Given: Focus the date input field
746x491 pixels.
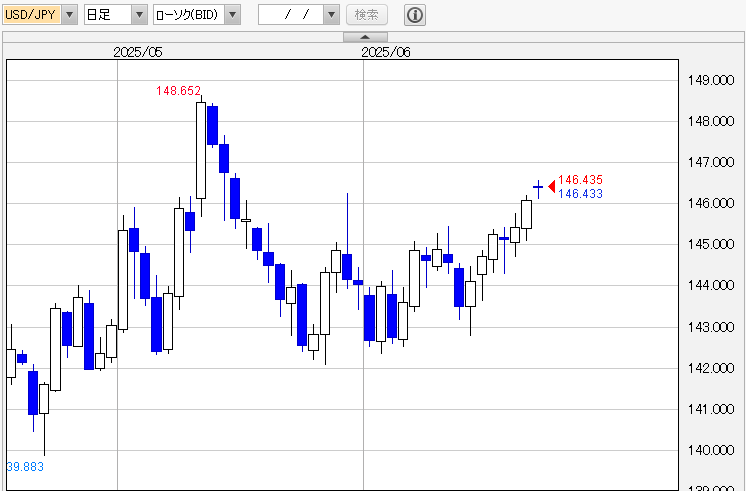Looking at the screenshot, I should [x=291, y=15].
